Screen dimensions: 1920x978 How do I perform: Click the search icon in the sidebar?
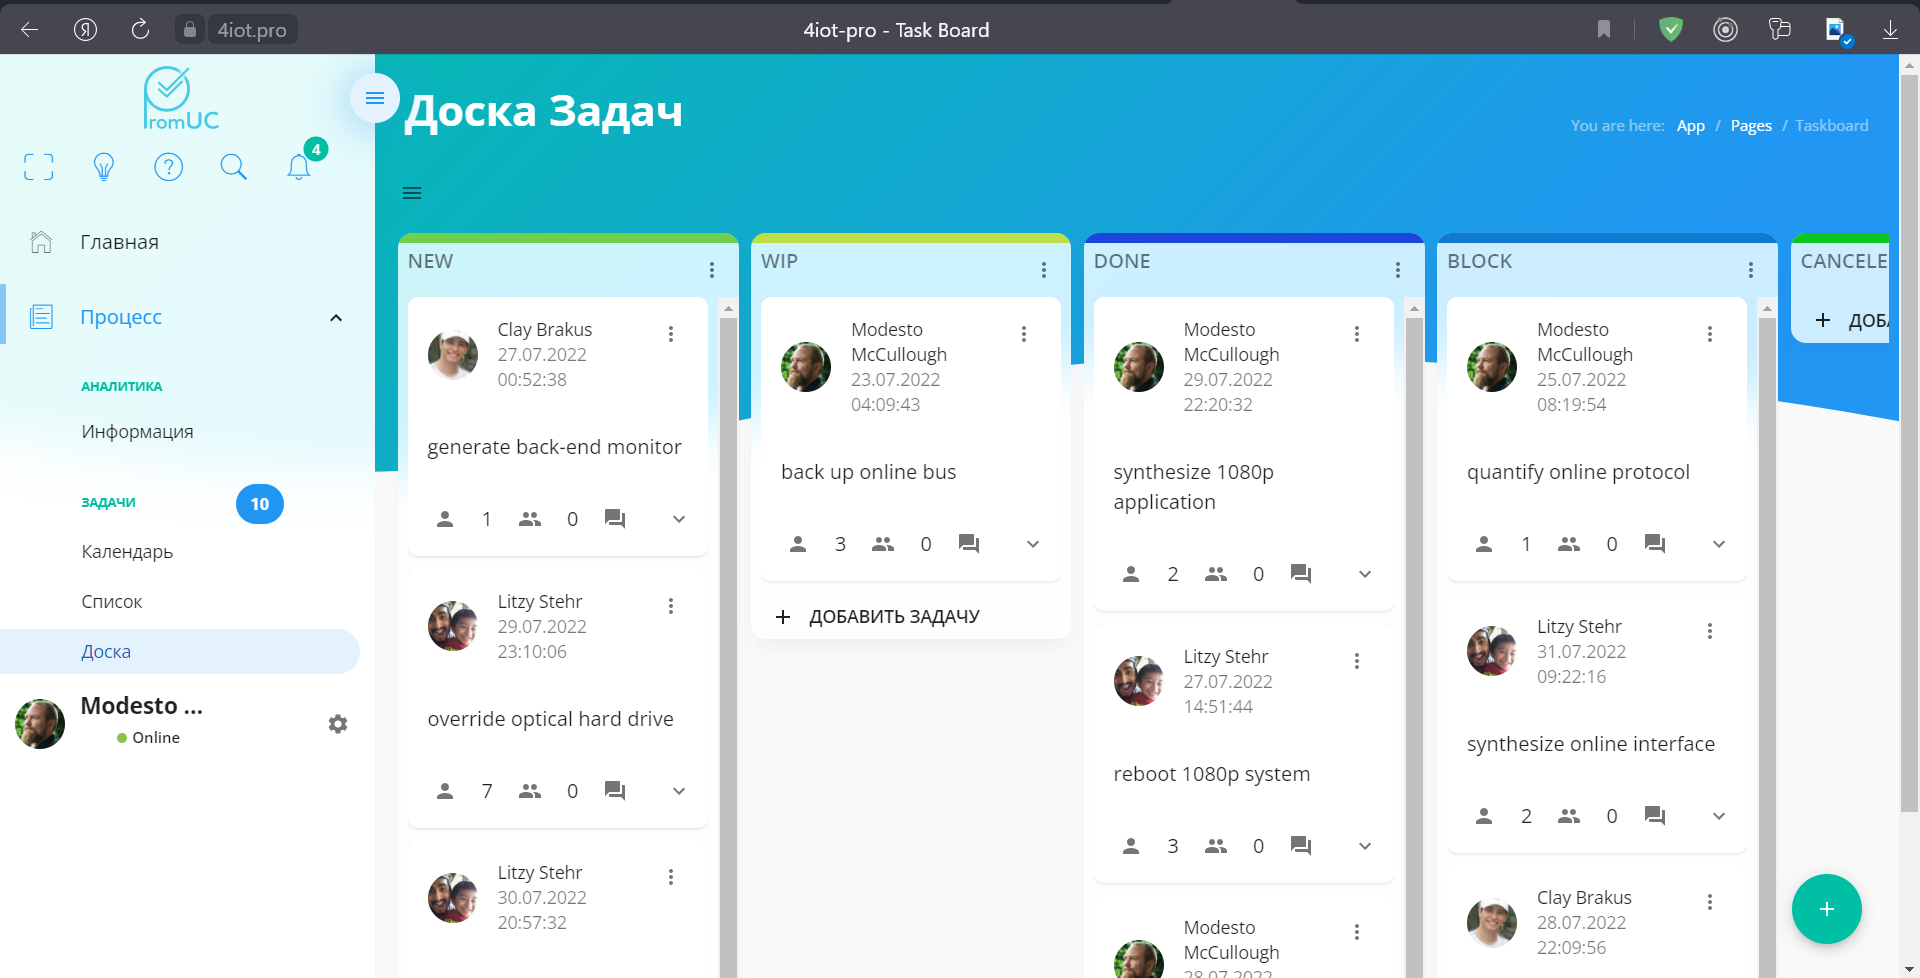(233, 167)
